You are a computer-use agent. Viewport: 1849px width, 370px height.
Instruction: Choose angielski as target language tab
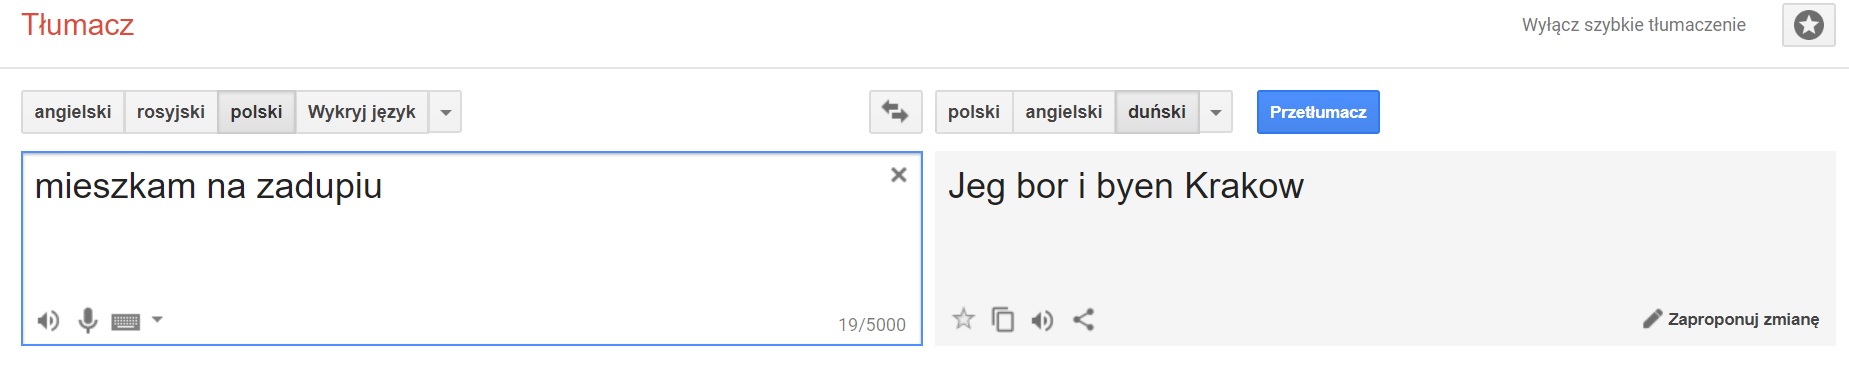(1064, 112)
